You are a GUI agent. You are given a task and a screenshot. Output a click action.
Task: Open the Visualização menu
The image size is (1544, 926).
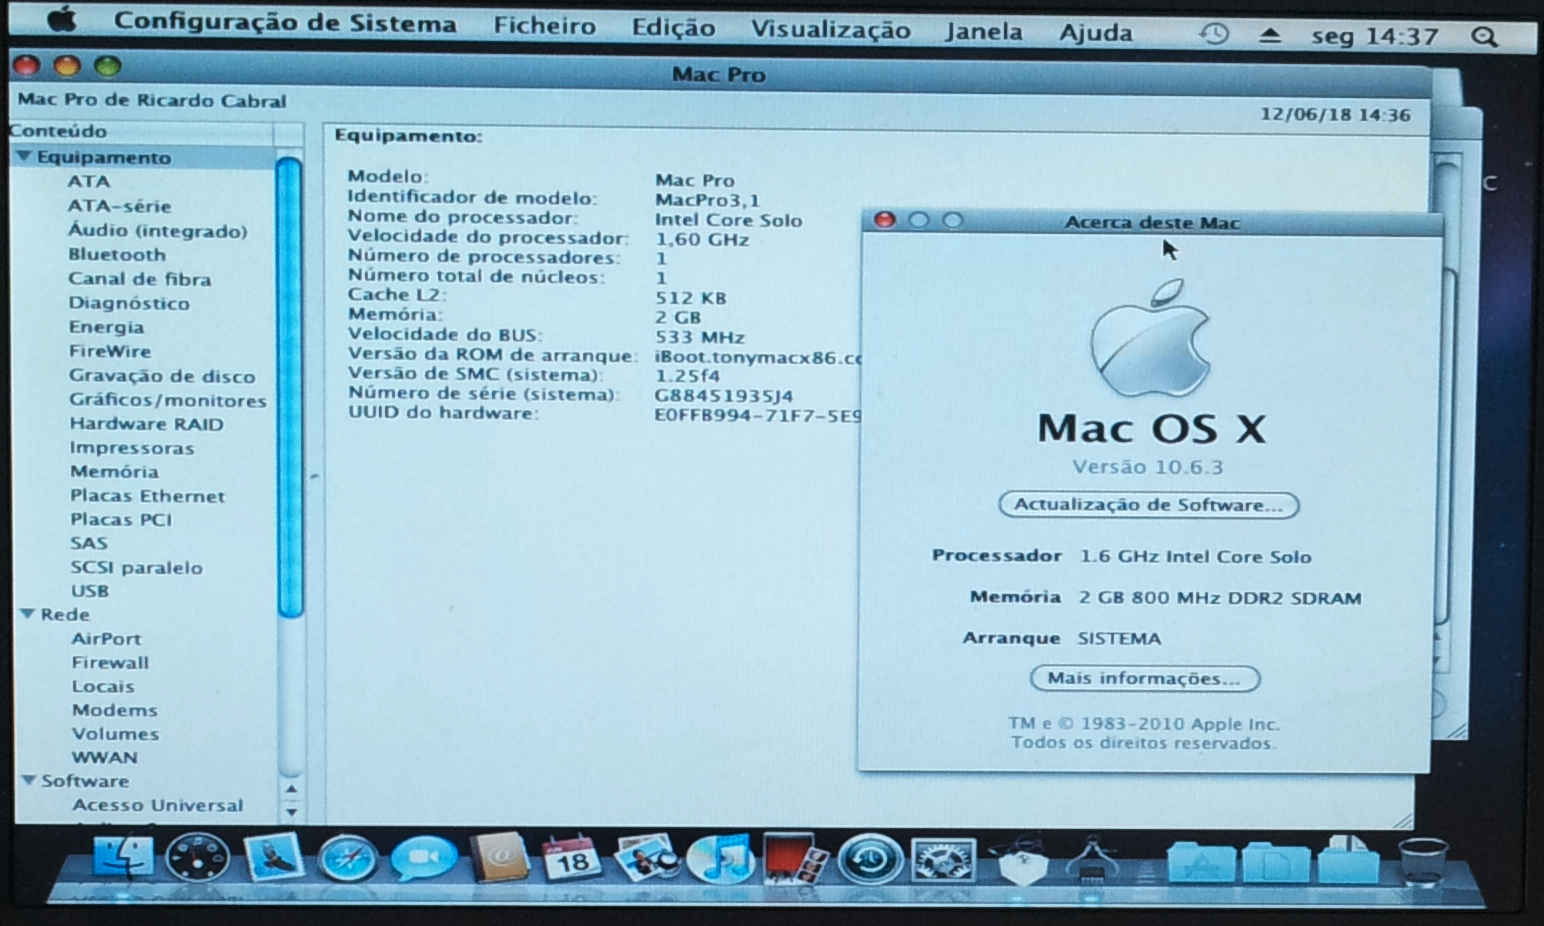pyautogui.click(x=831, y=30)
